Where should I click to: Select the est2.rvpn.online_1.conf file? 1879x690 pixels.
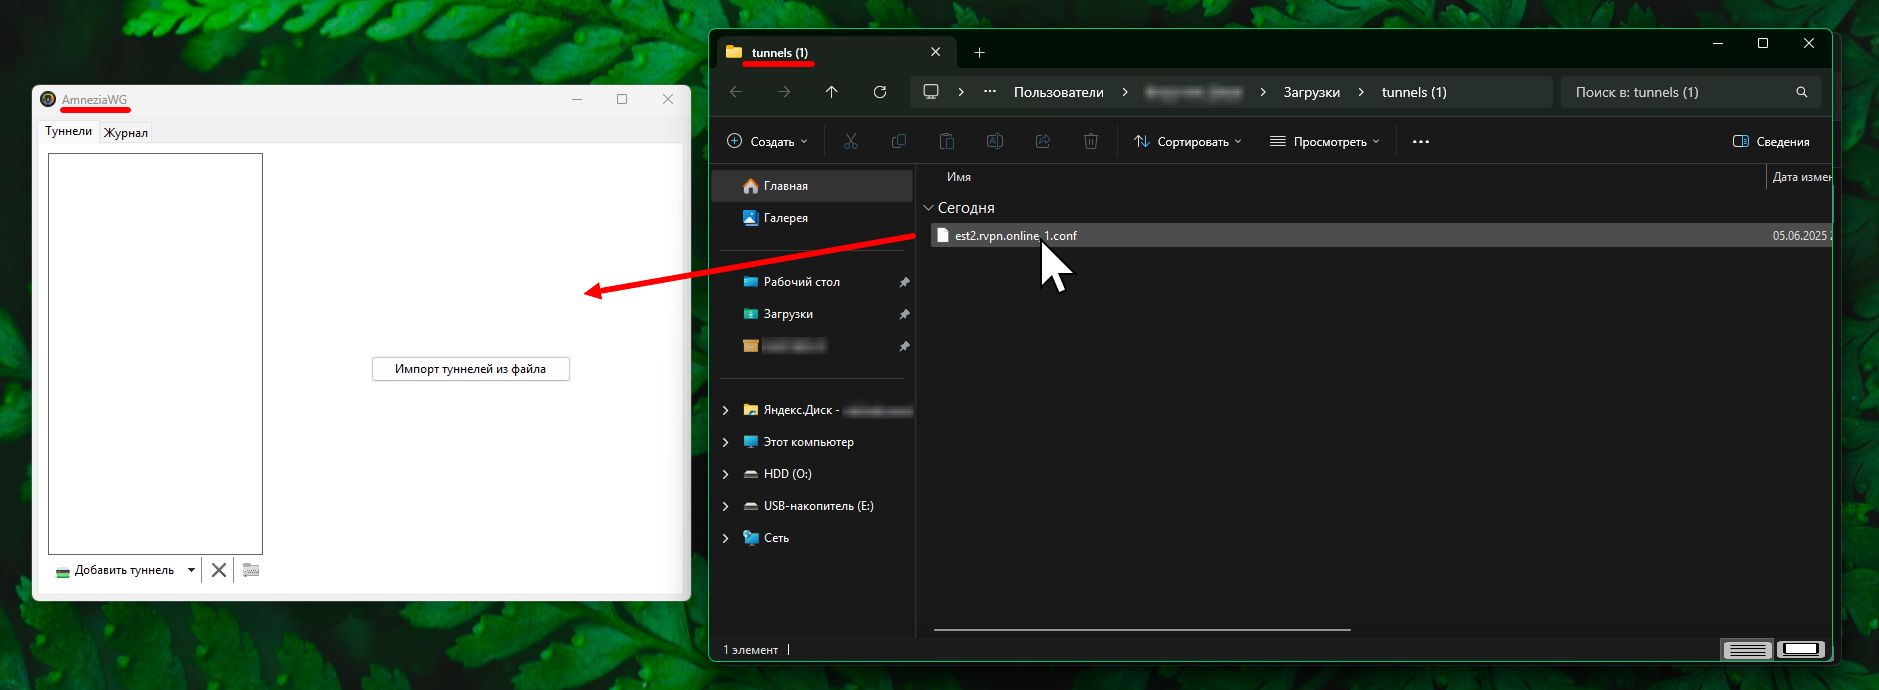click(1015, 236)
